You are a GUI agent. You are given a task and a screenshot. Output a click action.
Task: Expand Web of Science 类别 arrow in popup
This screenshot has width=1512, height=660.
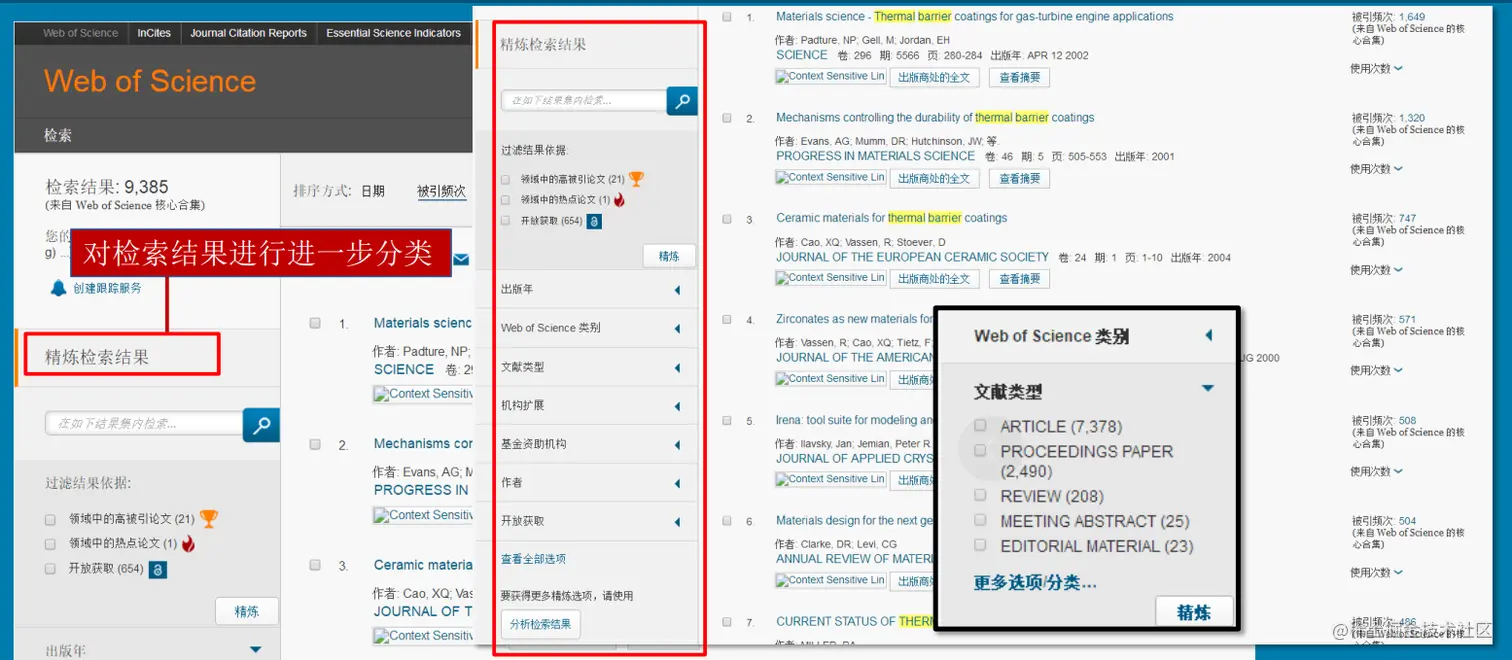coord(1208,335)
